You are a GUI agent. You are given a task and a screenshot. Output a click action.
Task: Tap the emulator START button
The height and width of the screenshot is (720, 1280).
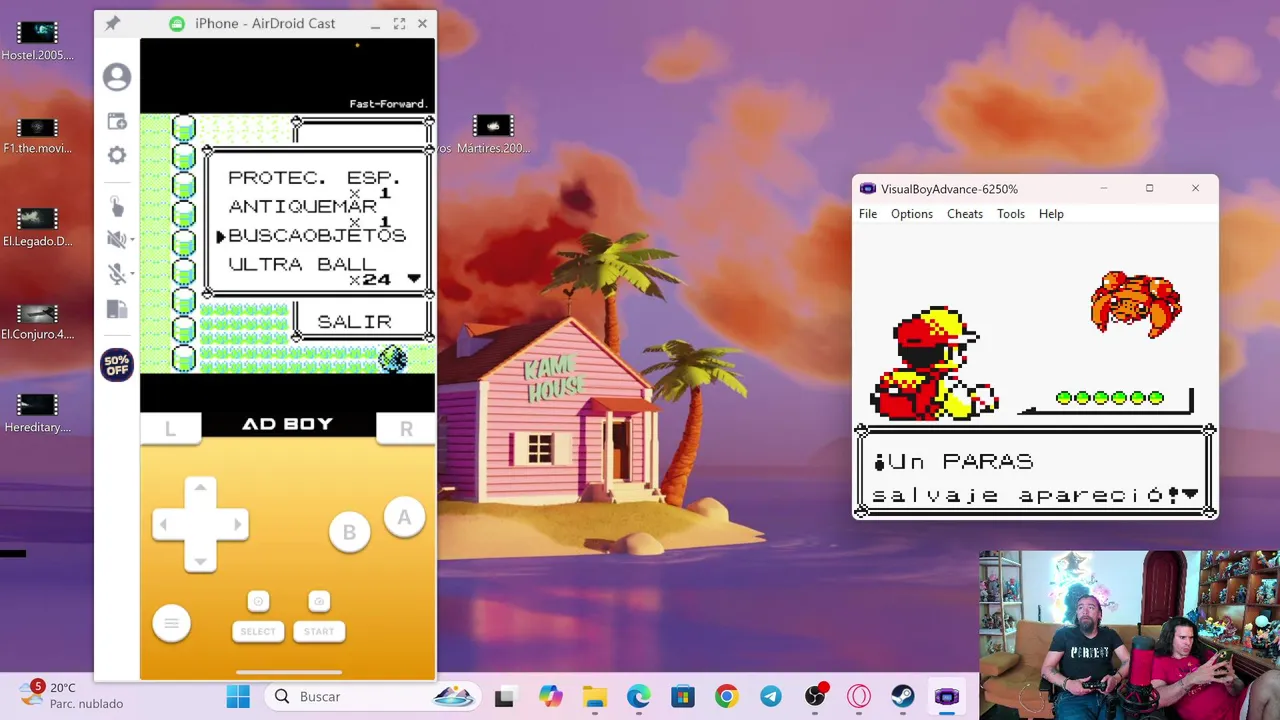[319, 631]
